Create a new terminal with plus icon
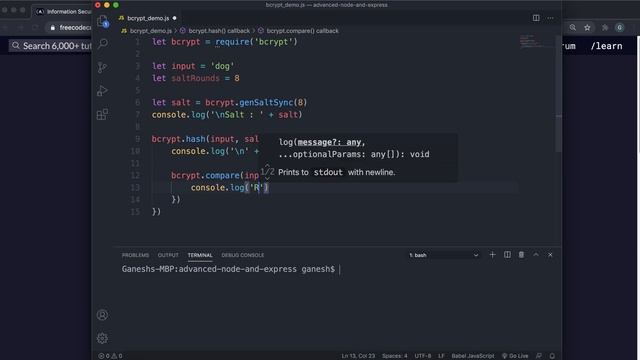 point(492,255)
